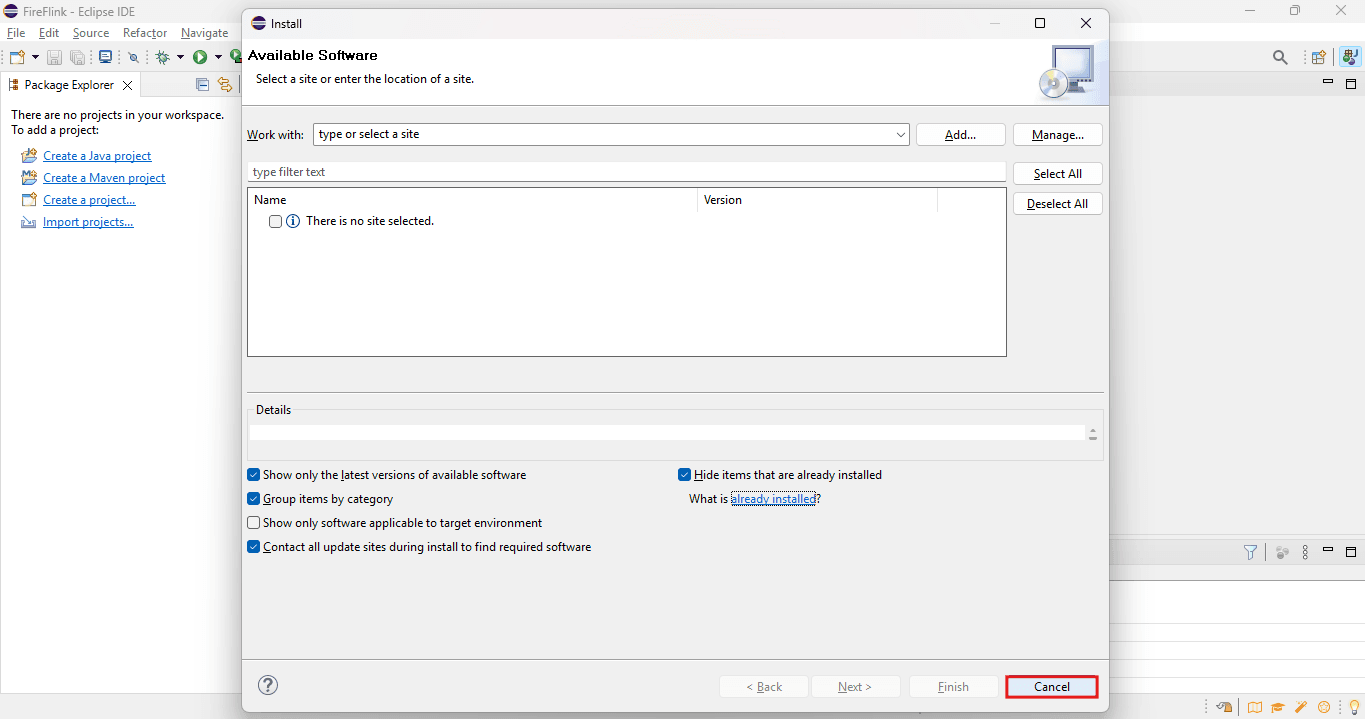1365x719 pixels.
Task: Select the Java perspective icon
Action: pyautogui.click(x=1349, y=58)
